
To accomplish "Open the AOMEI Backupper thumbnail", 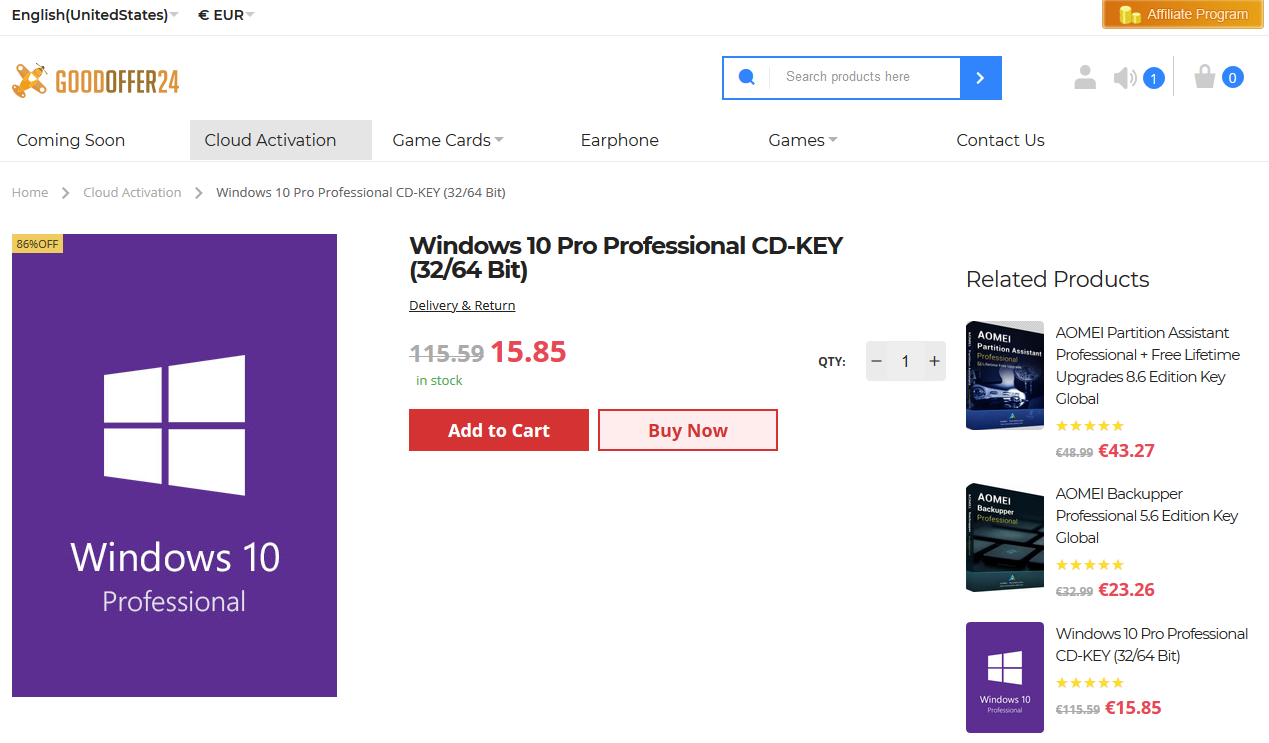I will tap(1005, 537).
